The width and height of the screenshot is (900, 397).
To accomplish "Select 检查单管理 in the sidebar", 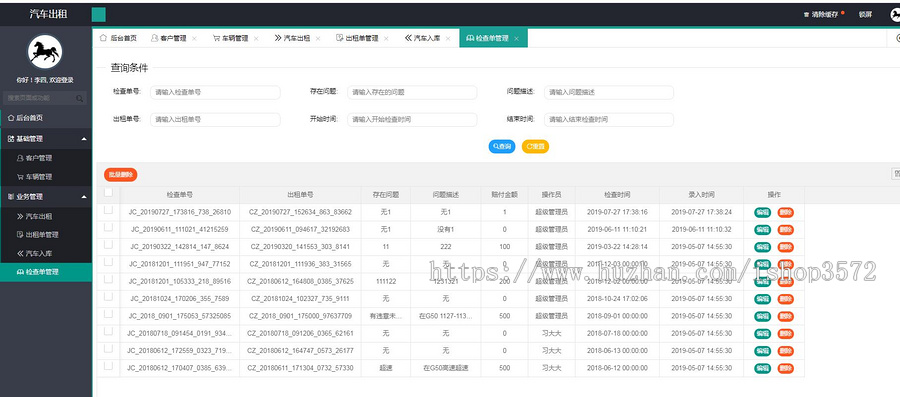I will coord(46,272).
